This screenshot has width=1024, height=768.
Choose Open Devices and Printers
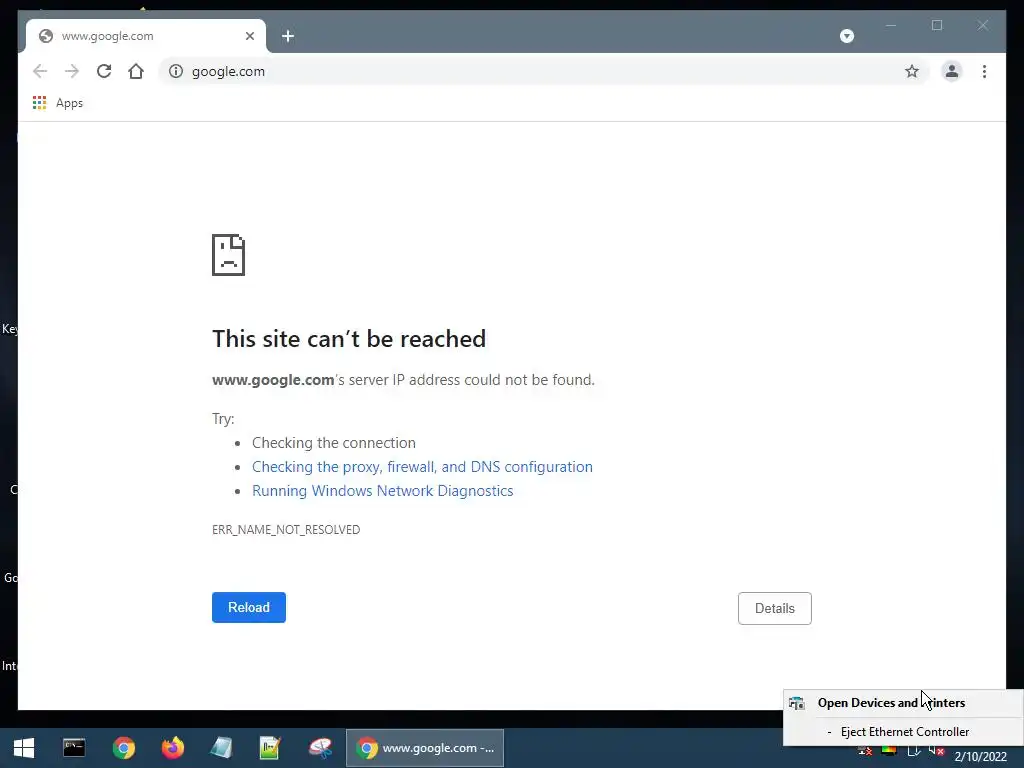(904, 703)
